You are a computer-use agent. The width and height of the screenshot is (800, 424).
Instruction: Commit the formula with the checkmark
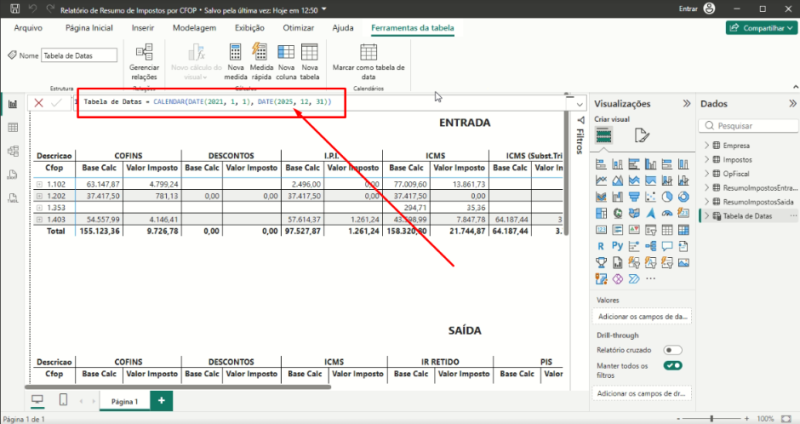pos(56,103)
